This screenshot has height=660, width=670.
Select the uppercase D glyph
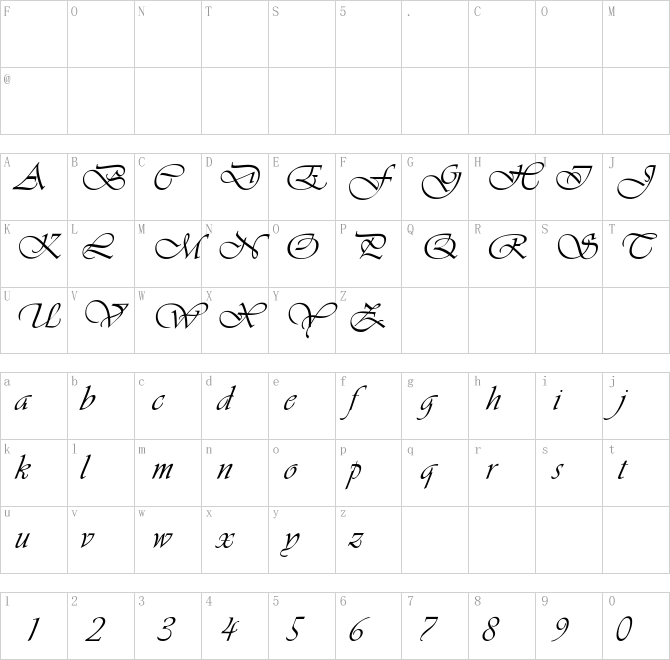click(241, 176)
